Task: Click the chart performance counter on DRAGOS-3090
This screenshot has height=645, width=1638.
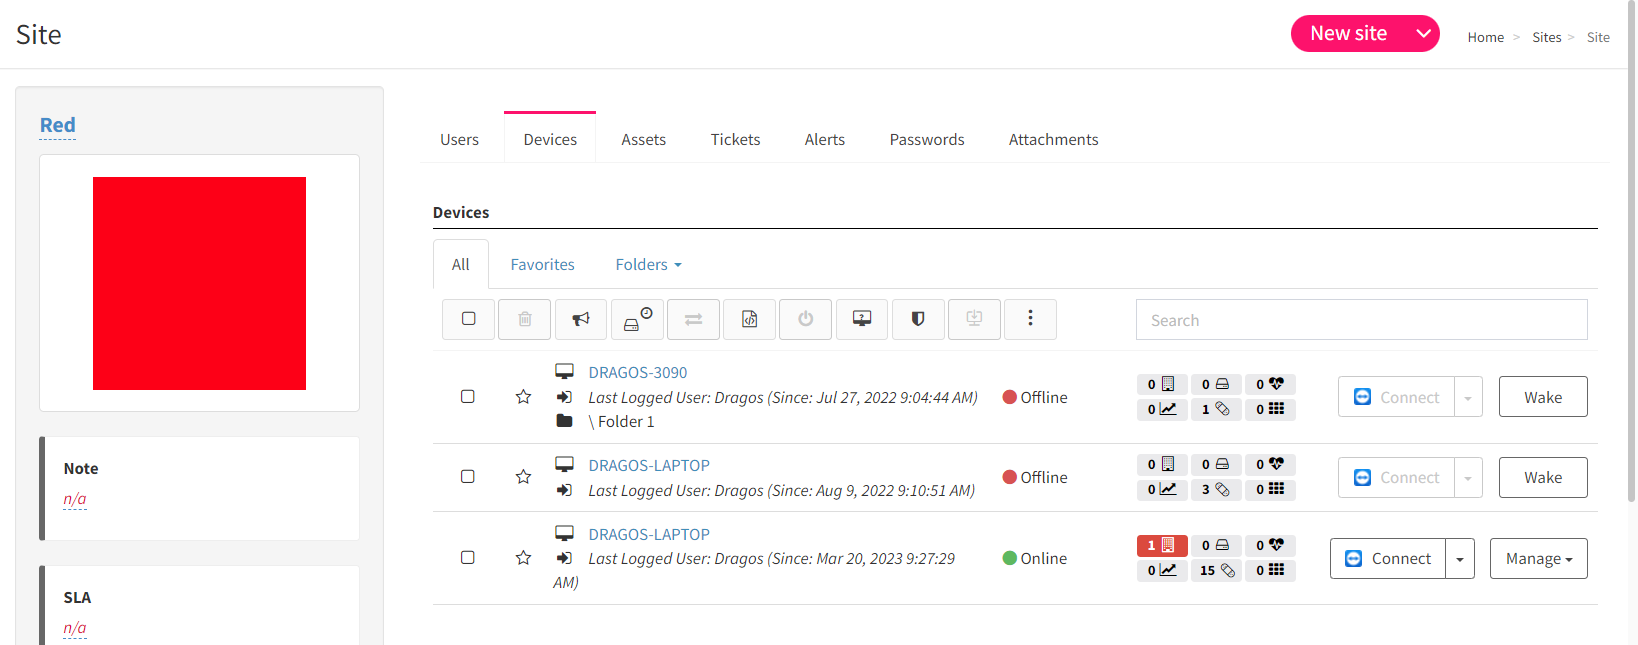Action: tap(1162, 409)
